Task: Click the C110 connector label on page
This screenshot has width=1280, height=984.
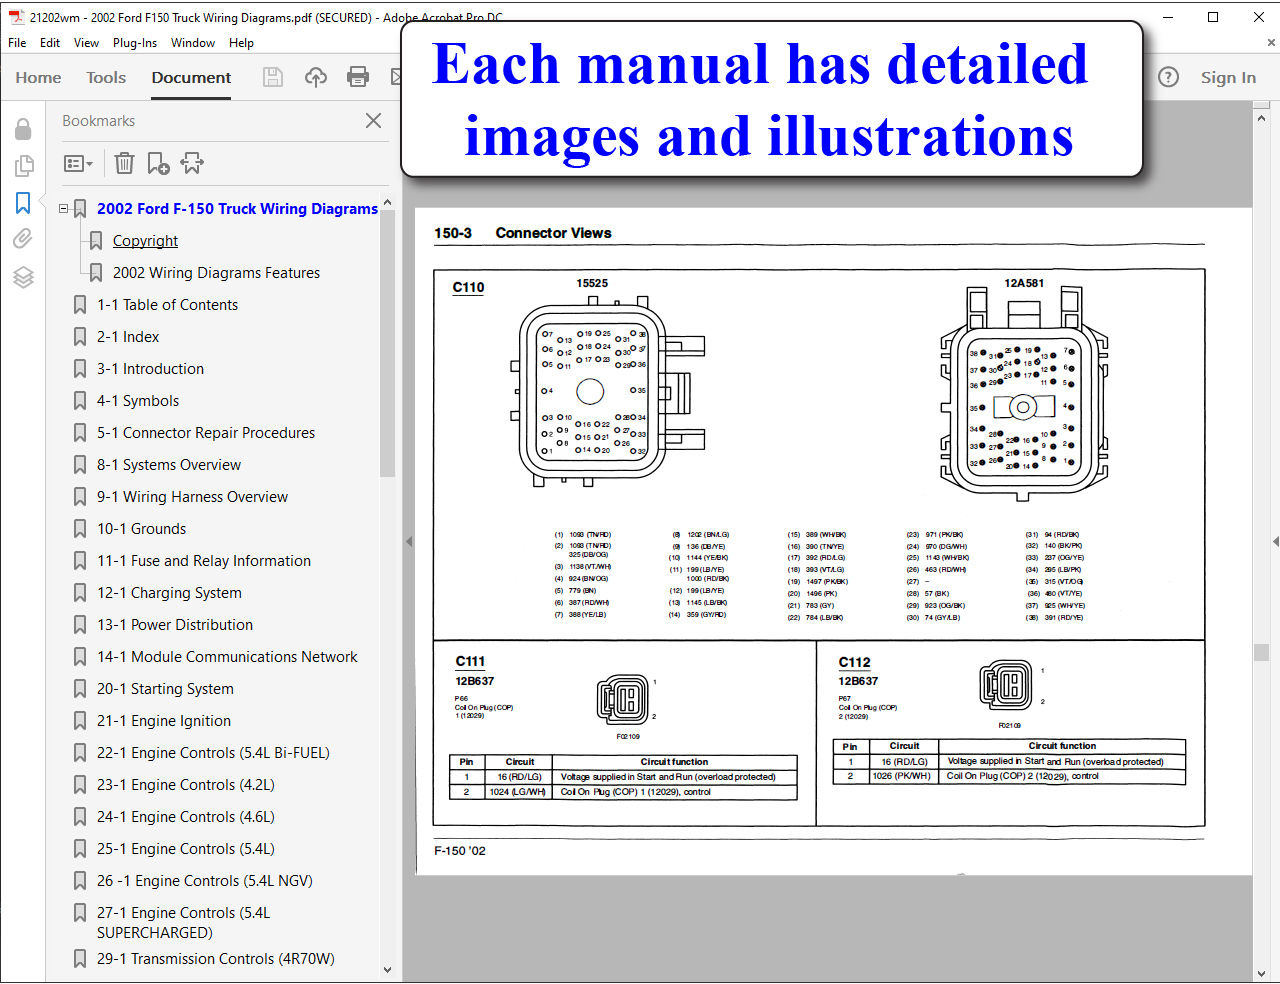Action: pos(468,287)
